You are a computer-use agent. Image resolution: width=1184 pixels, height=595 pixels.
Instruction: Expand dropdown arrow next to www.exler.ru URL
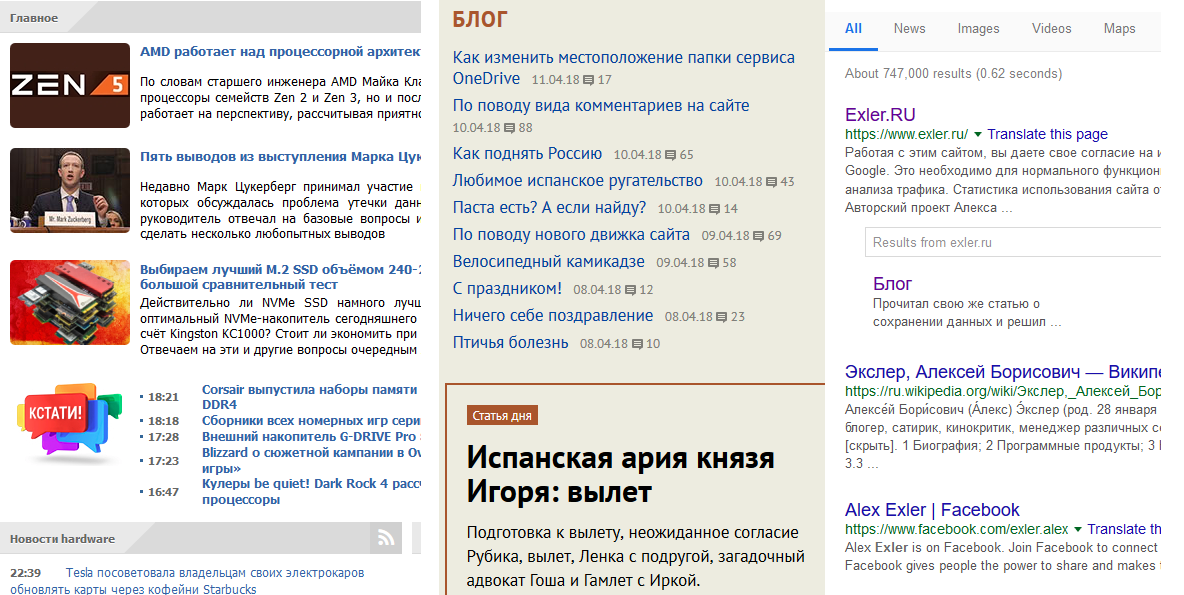978,134
